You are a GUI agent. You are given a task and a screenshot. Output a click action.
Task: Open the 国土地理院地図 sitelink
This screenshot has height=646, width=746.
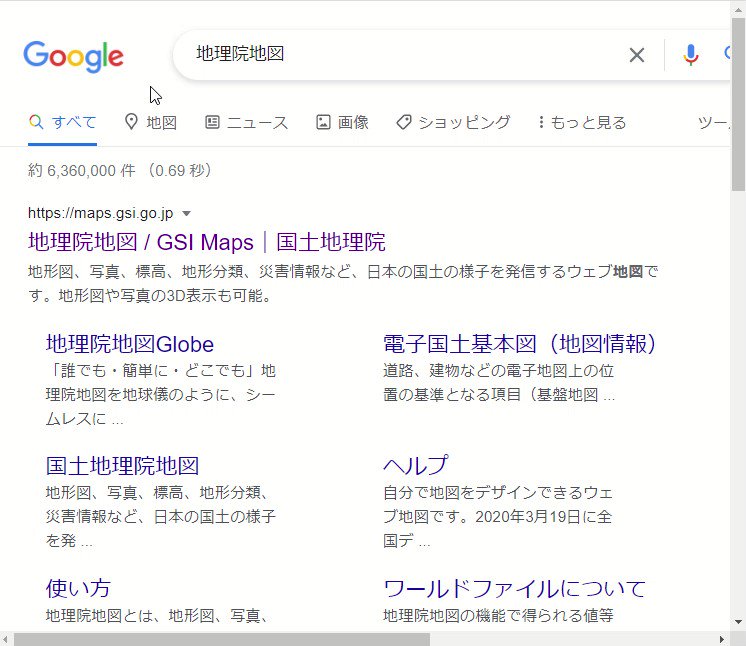tap(122, 466)
